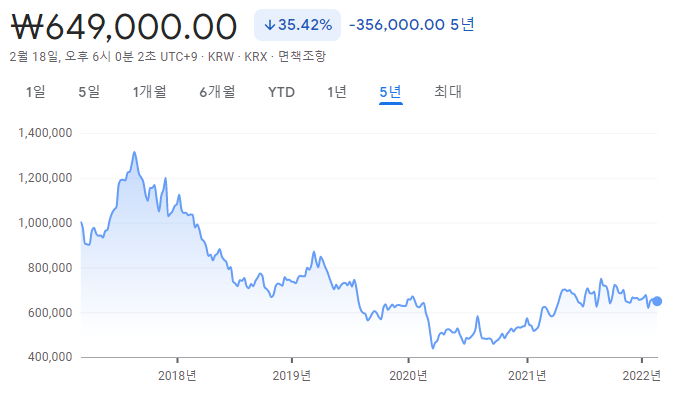The width and height of the screenshot is (691, 403).
Task: Show the YTD chart range
Action: click(x=281, y=92)
